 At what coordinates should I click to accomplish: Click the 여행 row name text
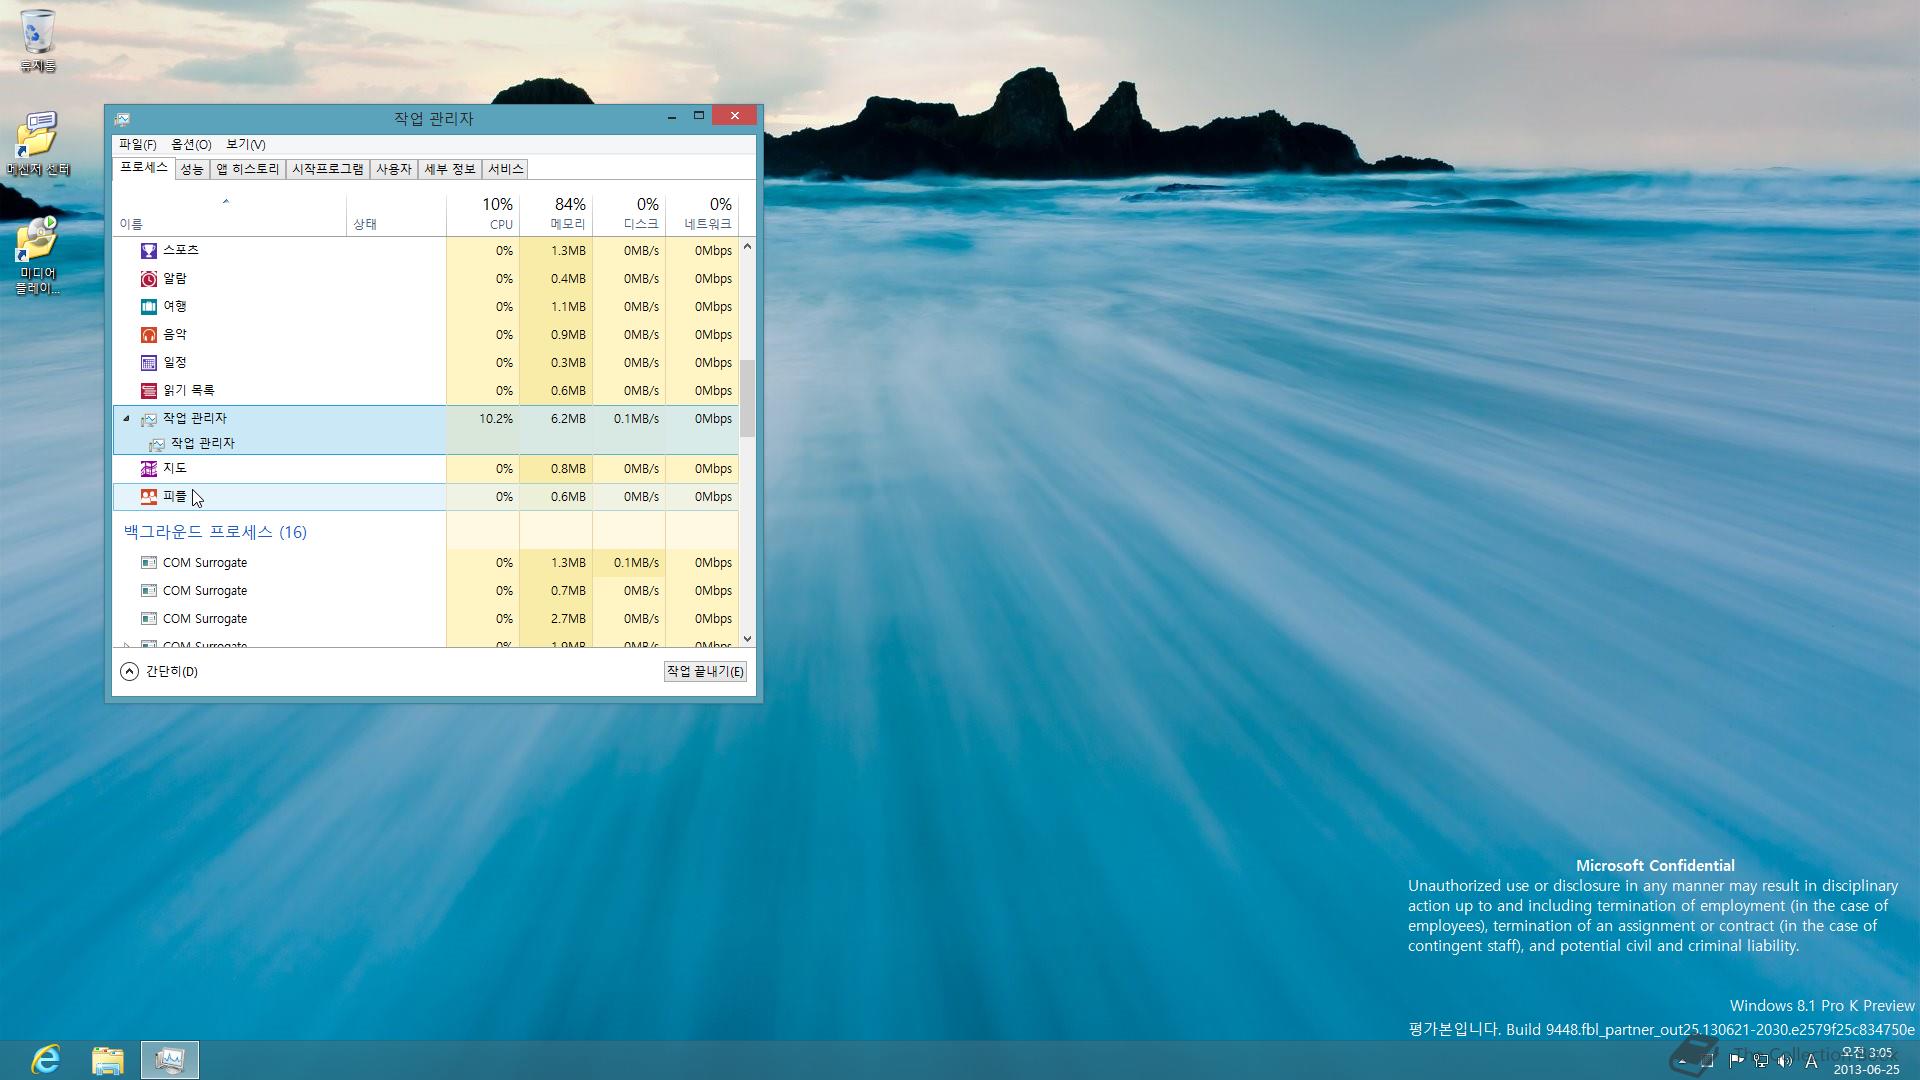(175, 306)
